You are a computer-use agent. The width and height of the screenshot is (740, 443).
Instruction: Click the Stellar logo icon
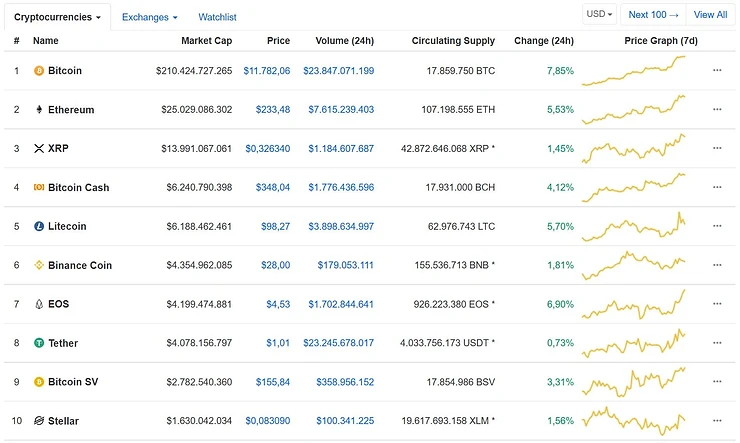pos(39,421)
